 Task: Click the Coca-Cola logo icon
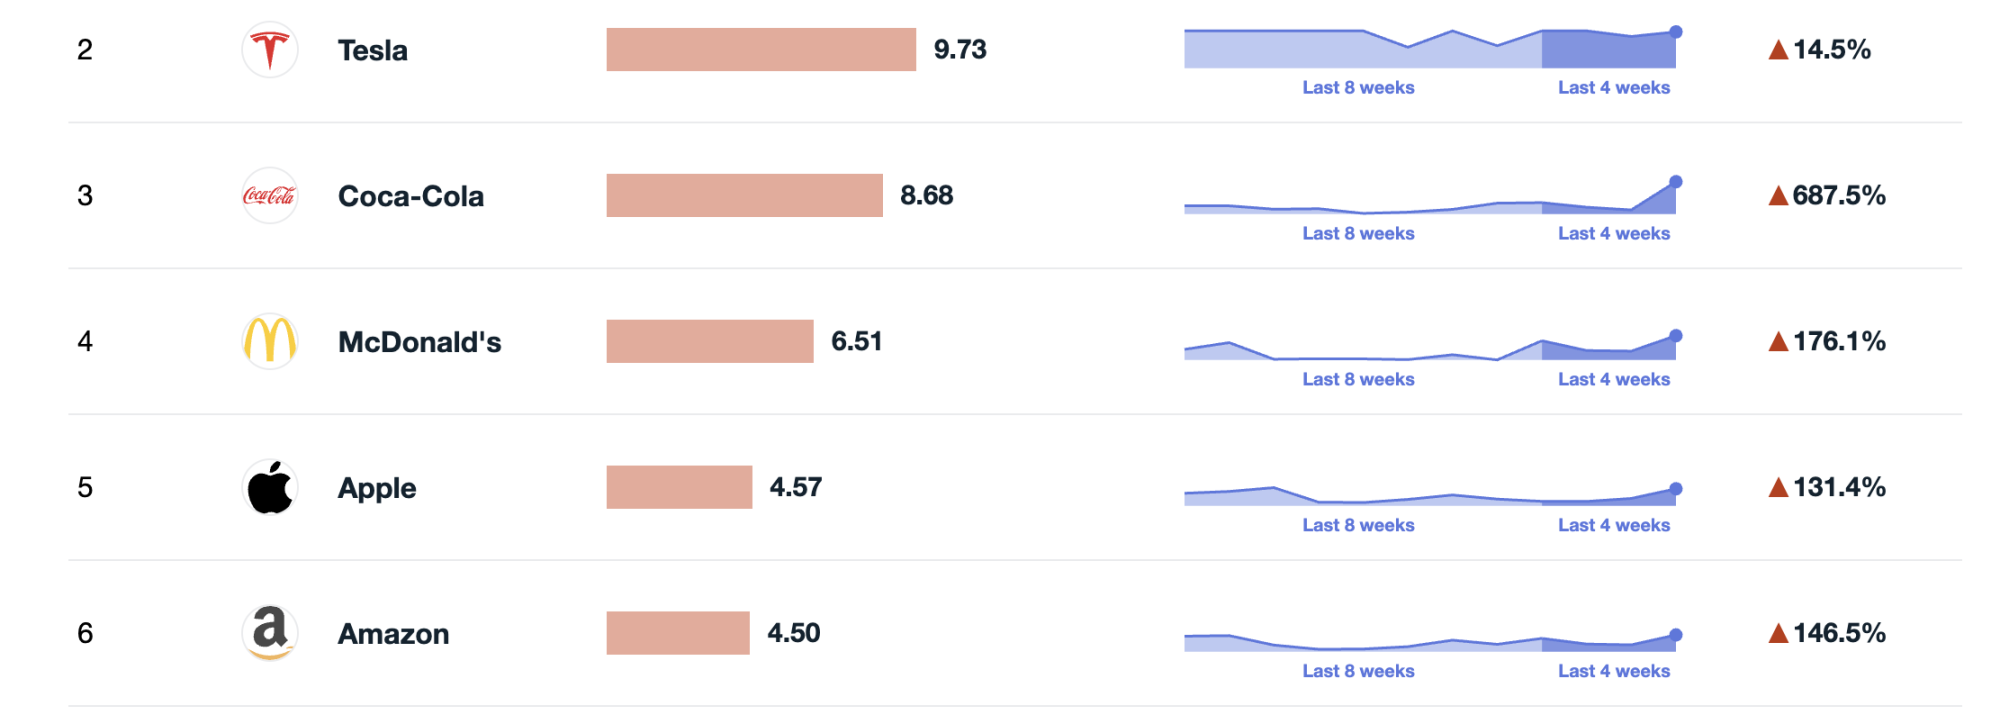point(270,196)
